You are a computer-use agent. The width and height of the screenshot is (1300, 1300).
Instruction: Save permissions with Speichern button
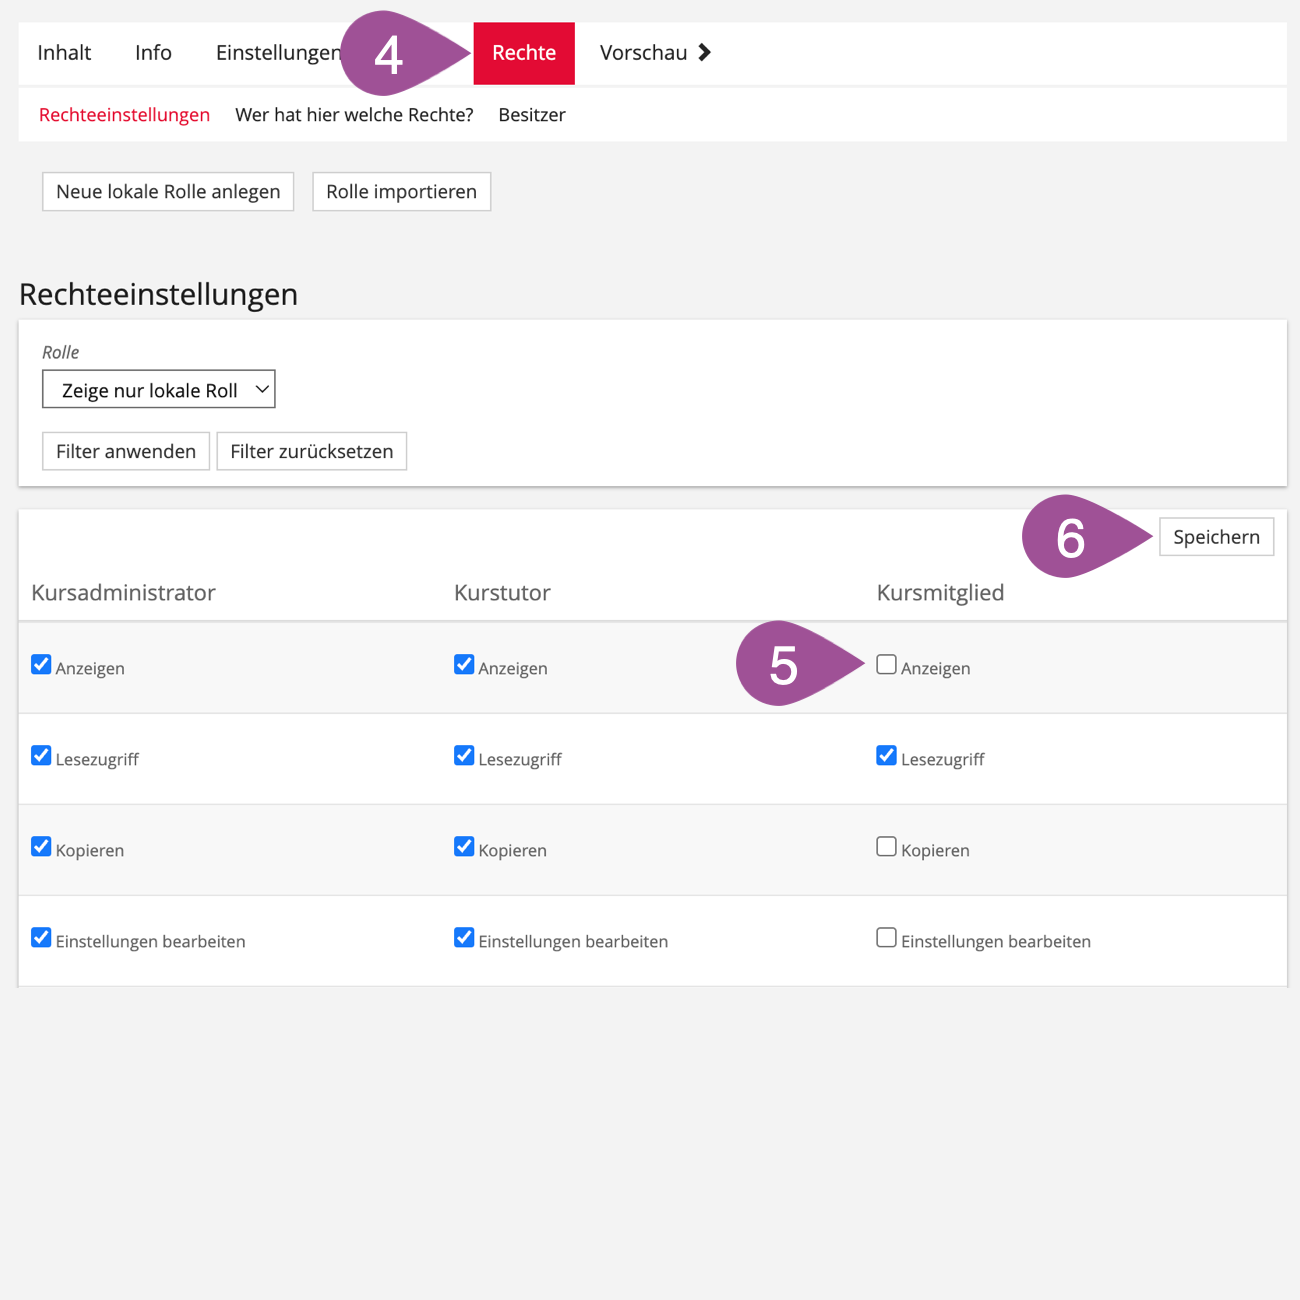click(x=1216, y=537)
